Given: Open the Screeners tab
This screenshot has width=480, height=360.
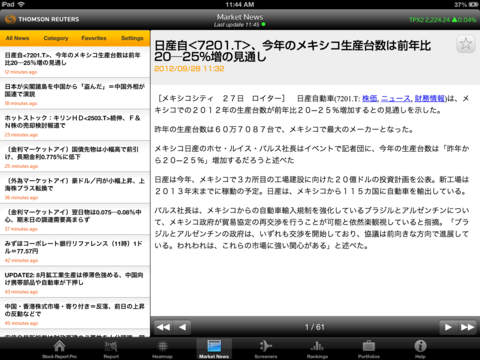Looking at the screenshot, I should (x=266, y=349).
